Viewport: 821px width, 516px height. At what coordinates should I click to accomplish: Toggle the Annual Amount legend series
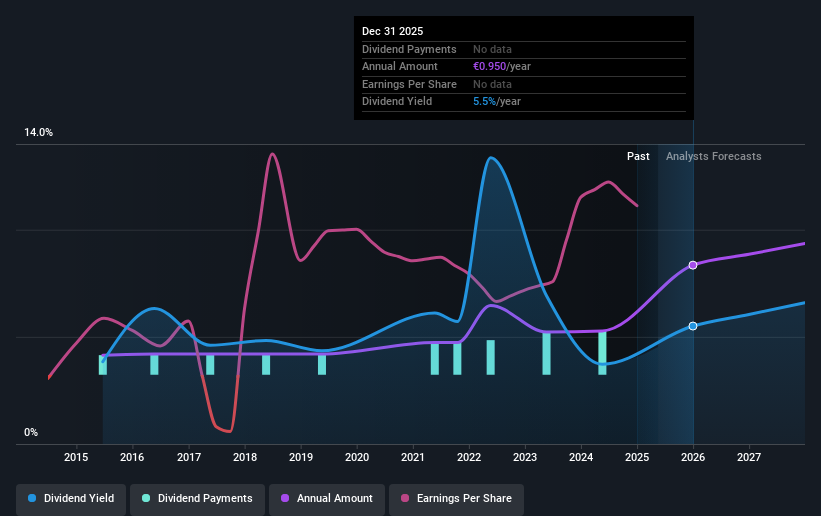(x=327, y=499)
